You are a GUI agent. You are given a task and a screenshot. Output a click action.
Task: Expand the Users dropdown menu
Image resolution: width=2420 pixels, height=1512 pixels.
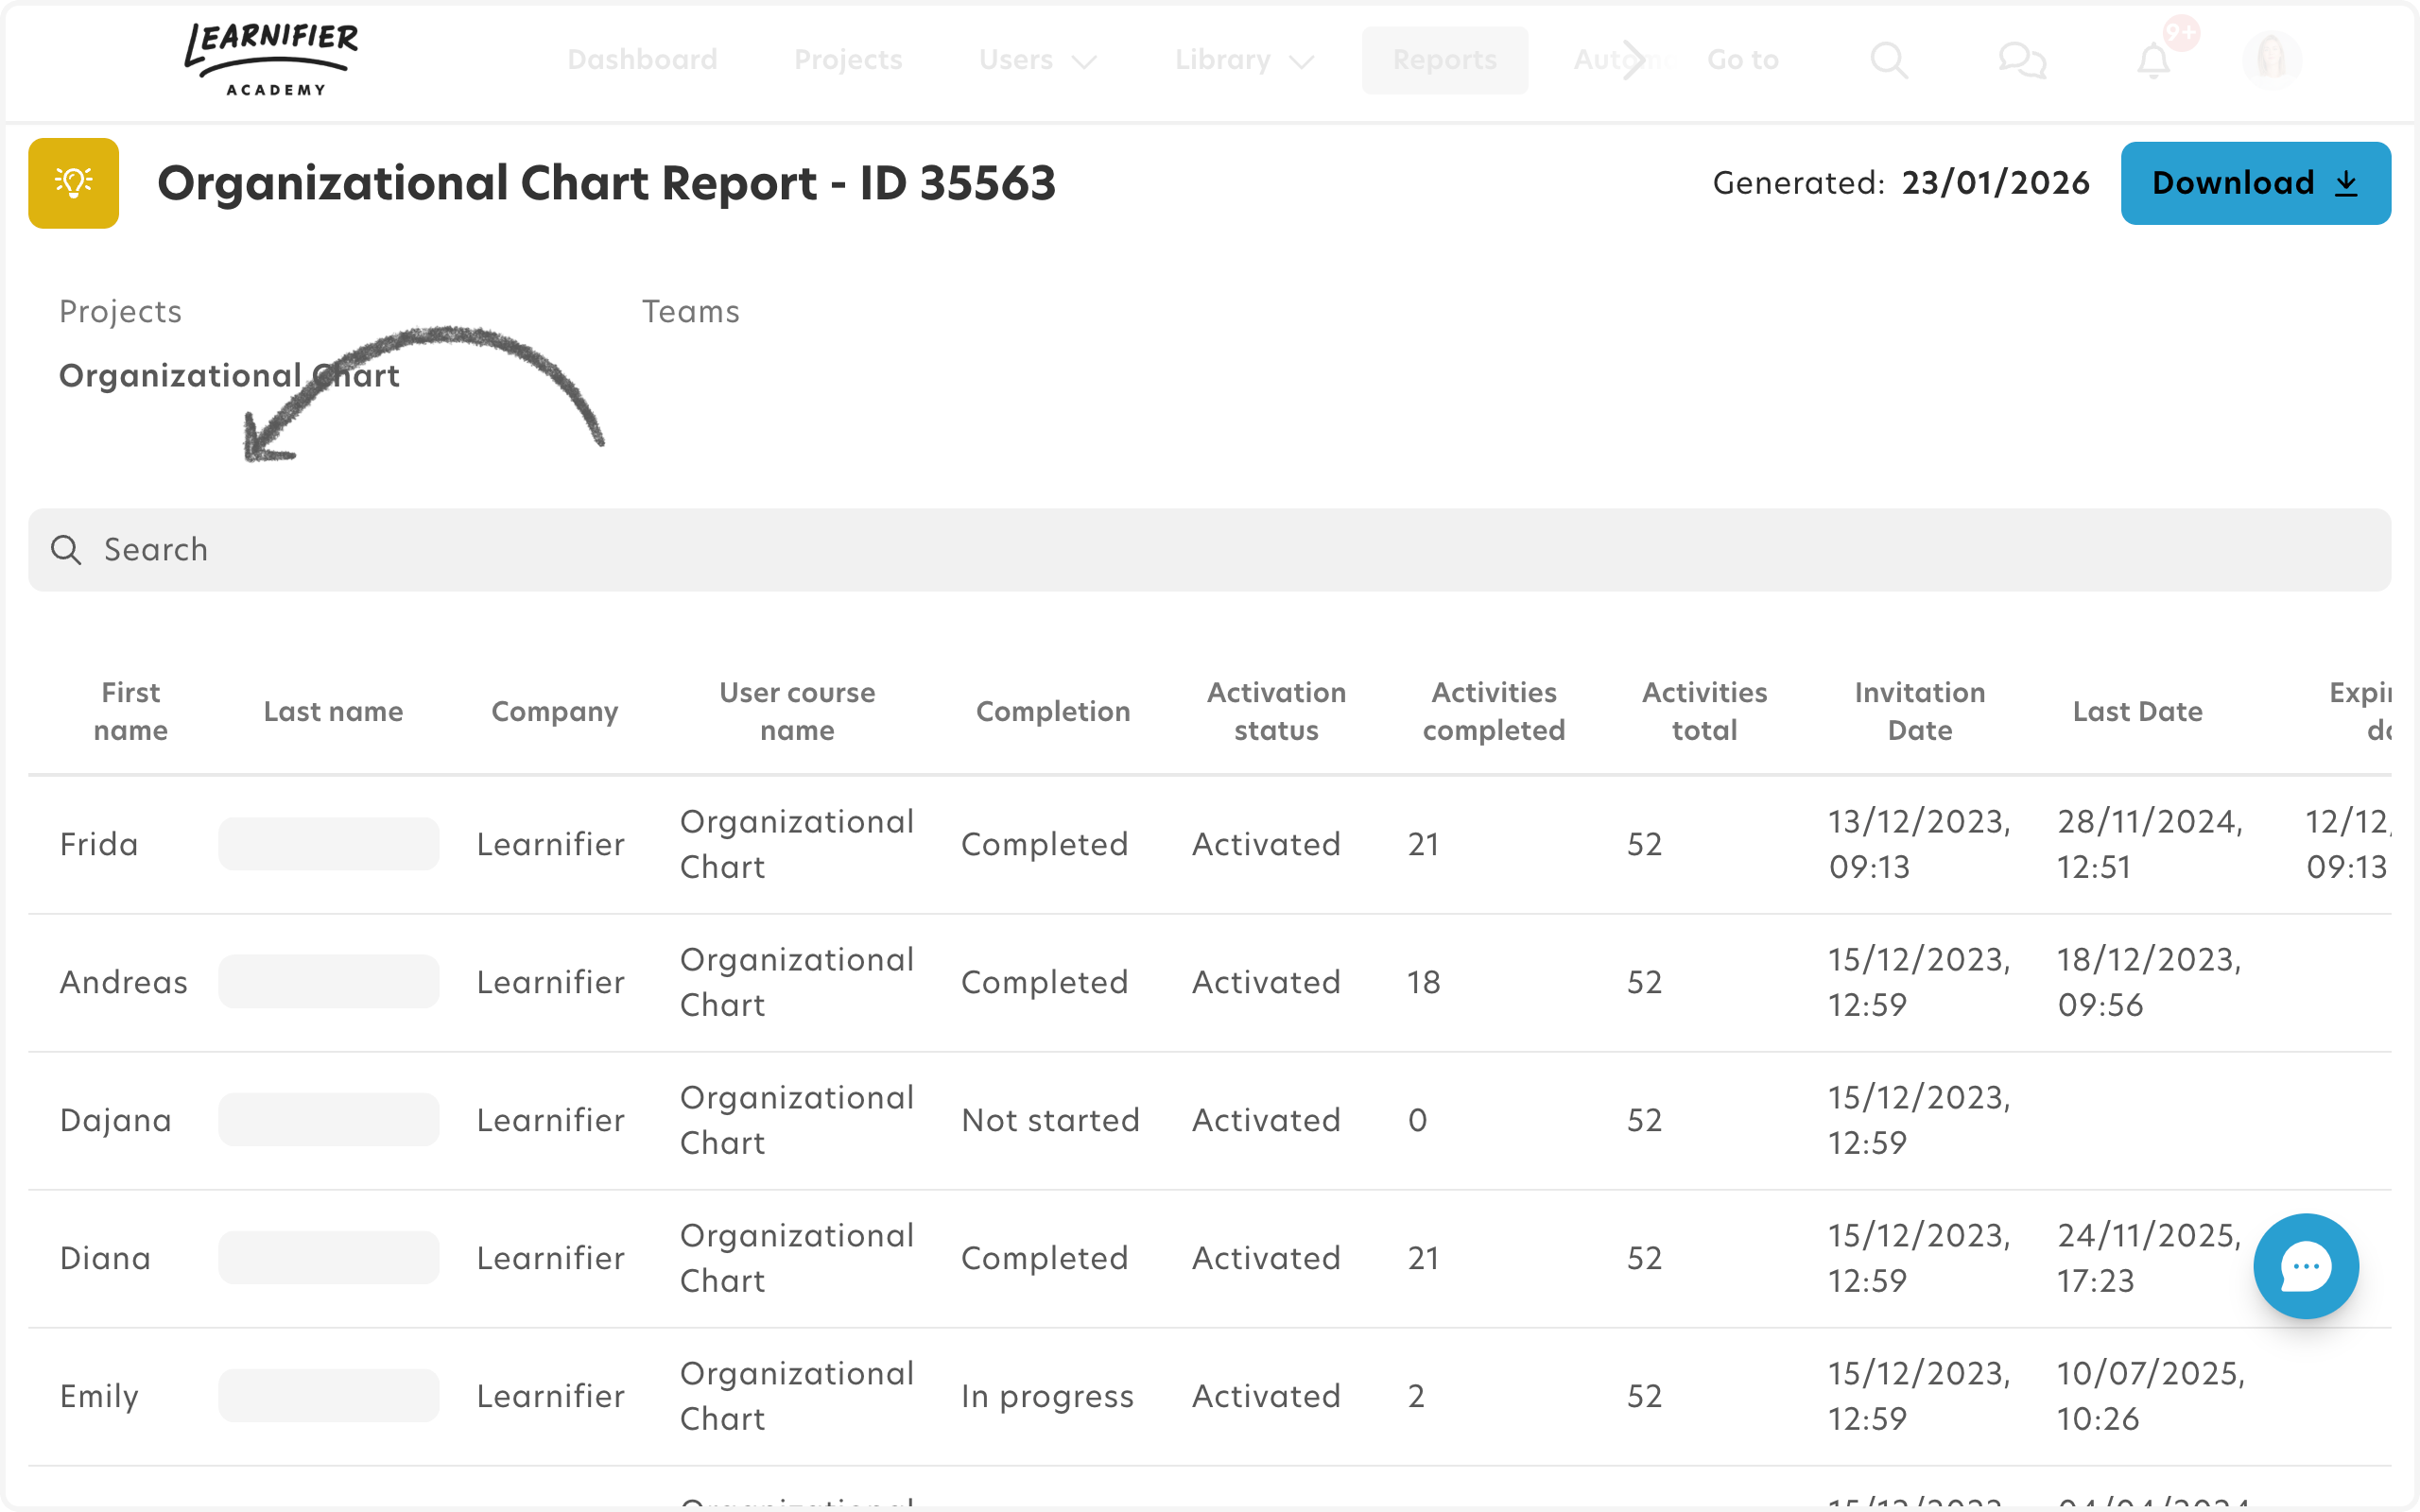coord(1037,60)
